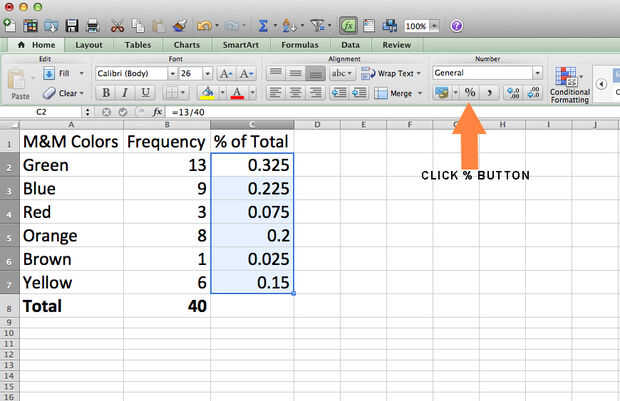The width and height of the screenshot is (620, 401).
Task: Open the Media Browser icon
Action: click(x=390, y=26)
